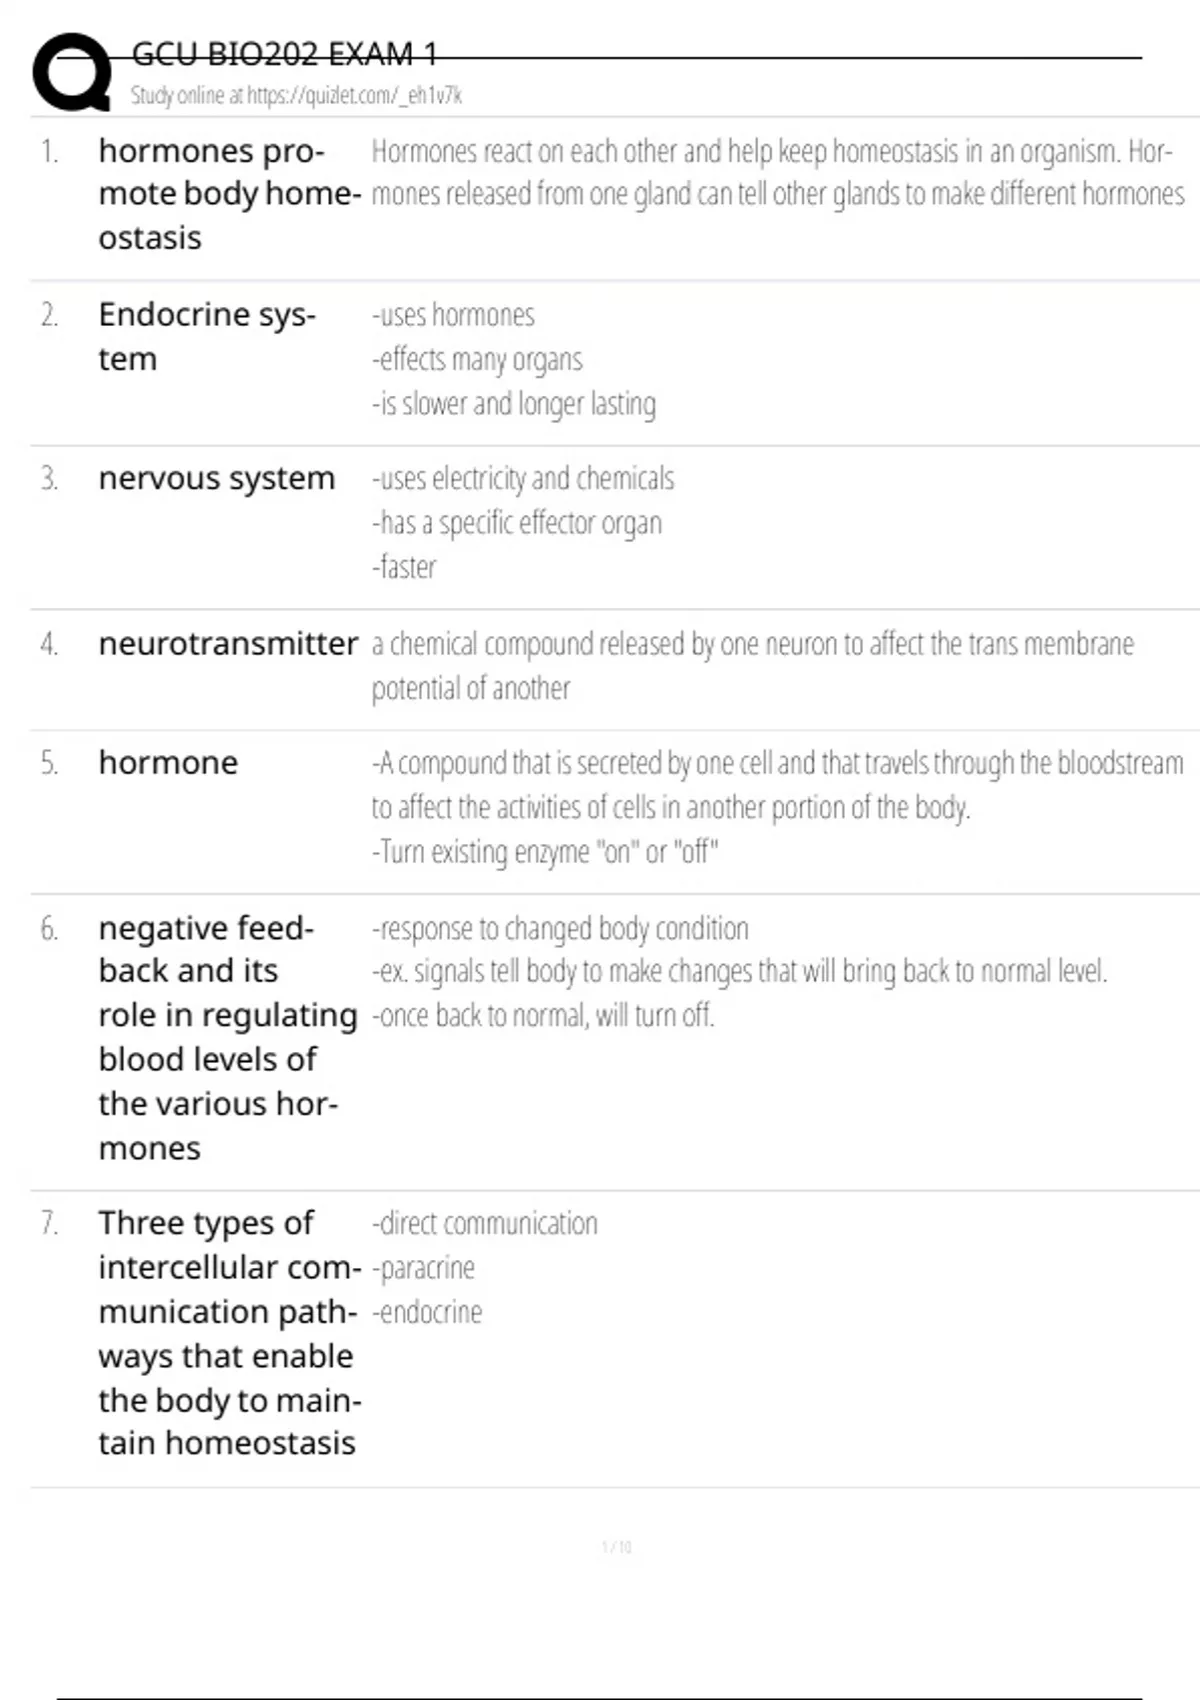This screenshot has height=1700, width=1200.
Task: Click the 'Turn existing enzyme' definition line
Action: pos(545,852)
